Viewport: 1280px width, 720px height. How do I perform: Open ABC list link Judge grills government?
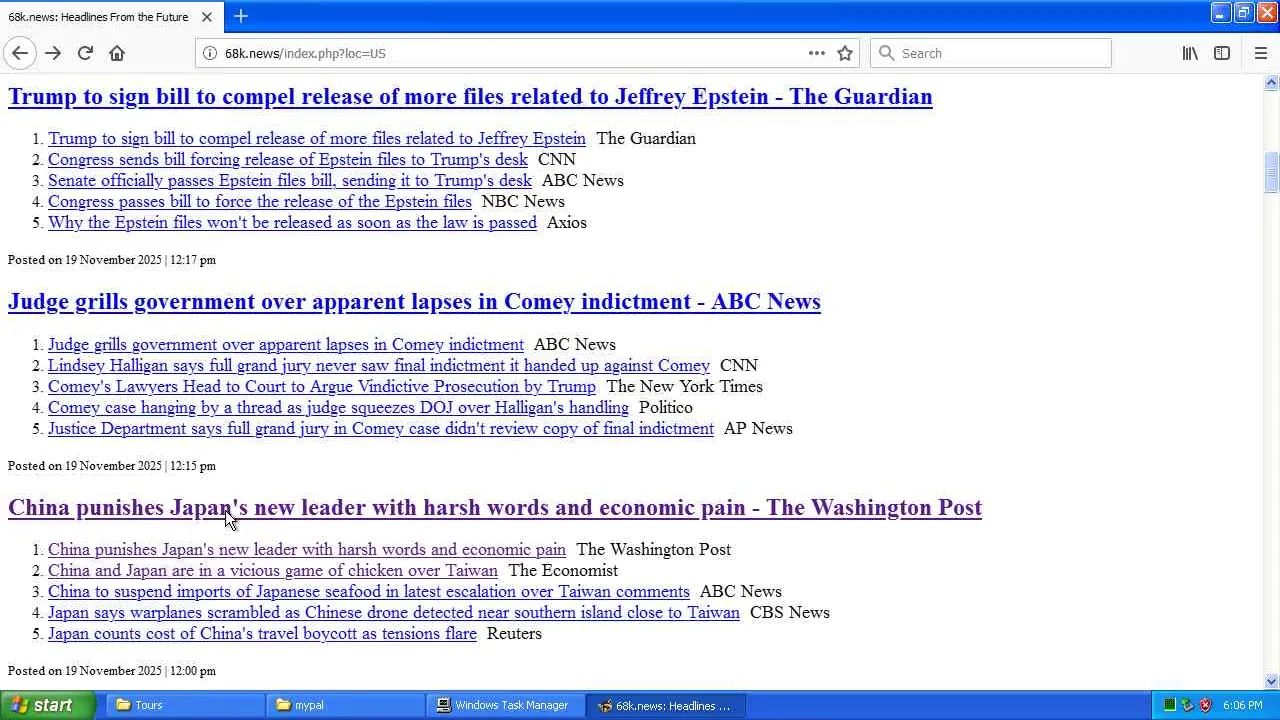[286, 344]
